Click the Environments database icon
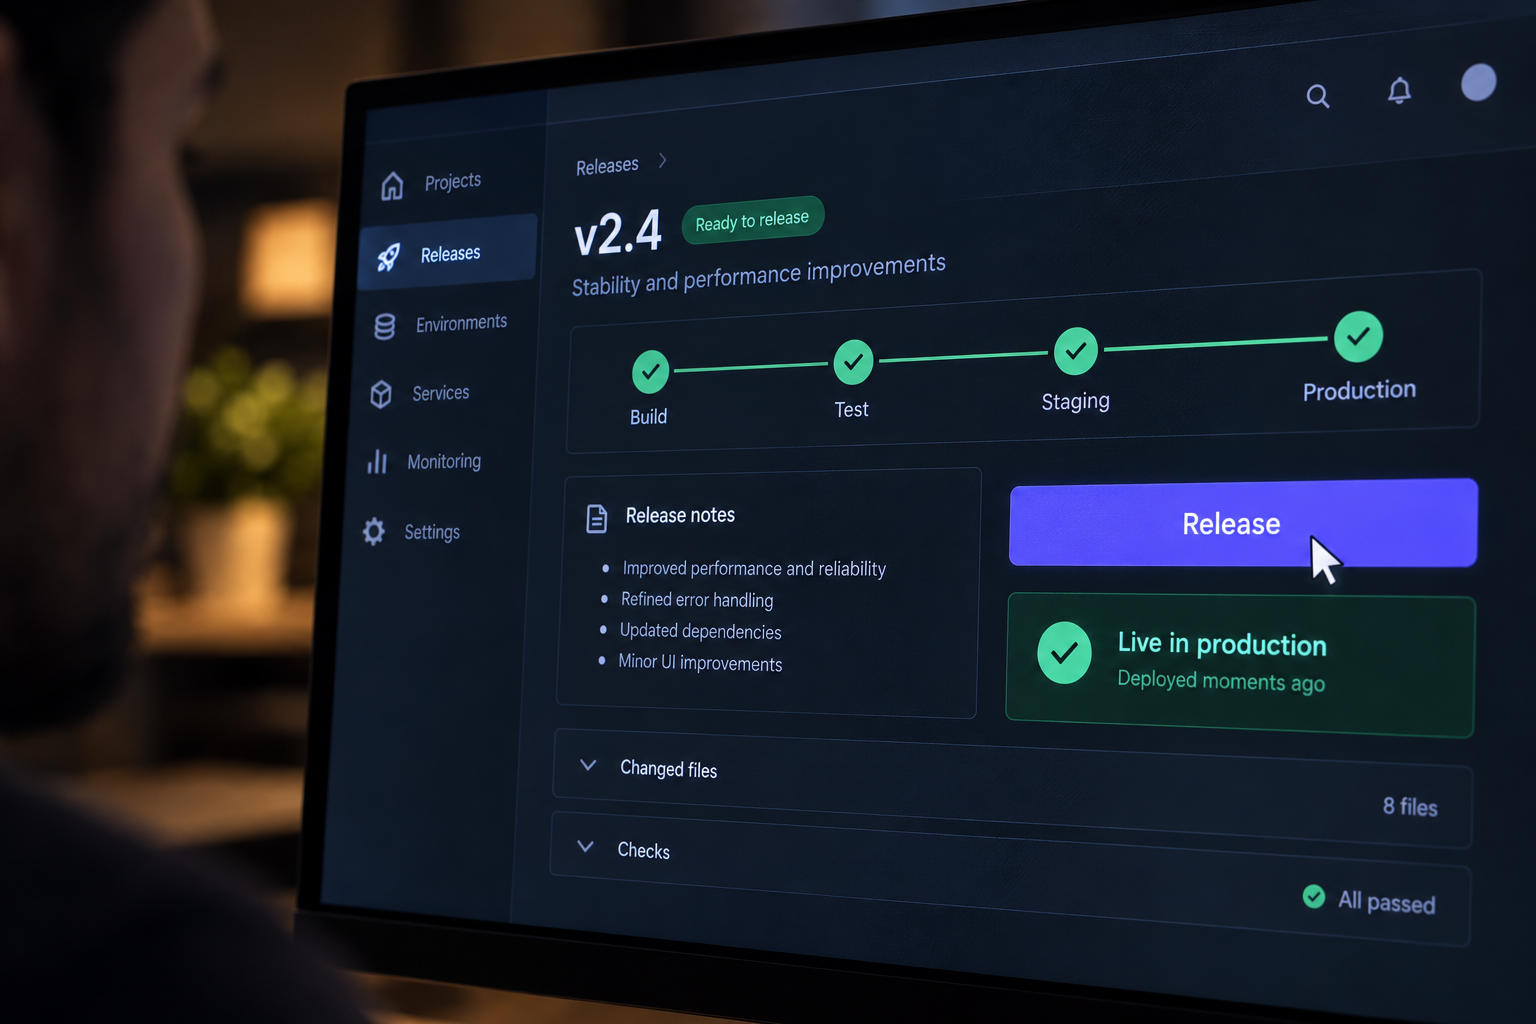The height and width of the screenshot is (1024, 1536). (x=384, y=326)
